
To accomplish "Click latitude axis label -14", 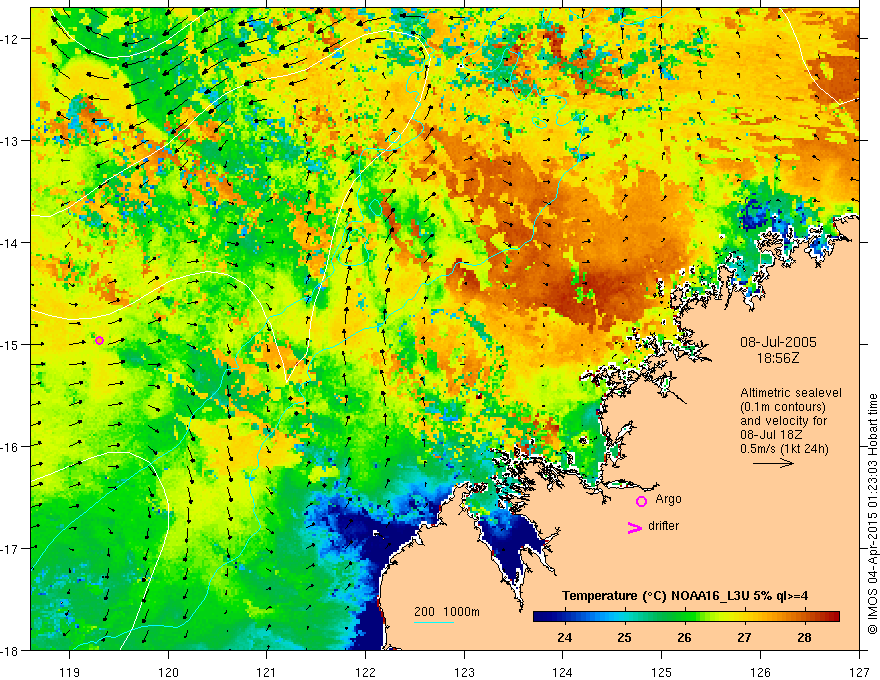I will (x=11, y=243).
